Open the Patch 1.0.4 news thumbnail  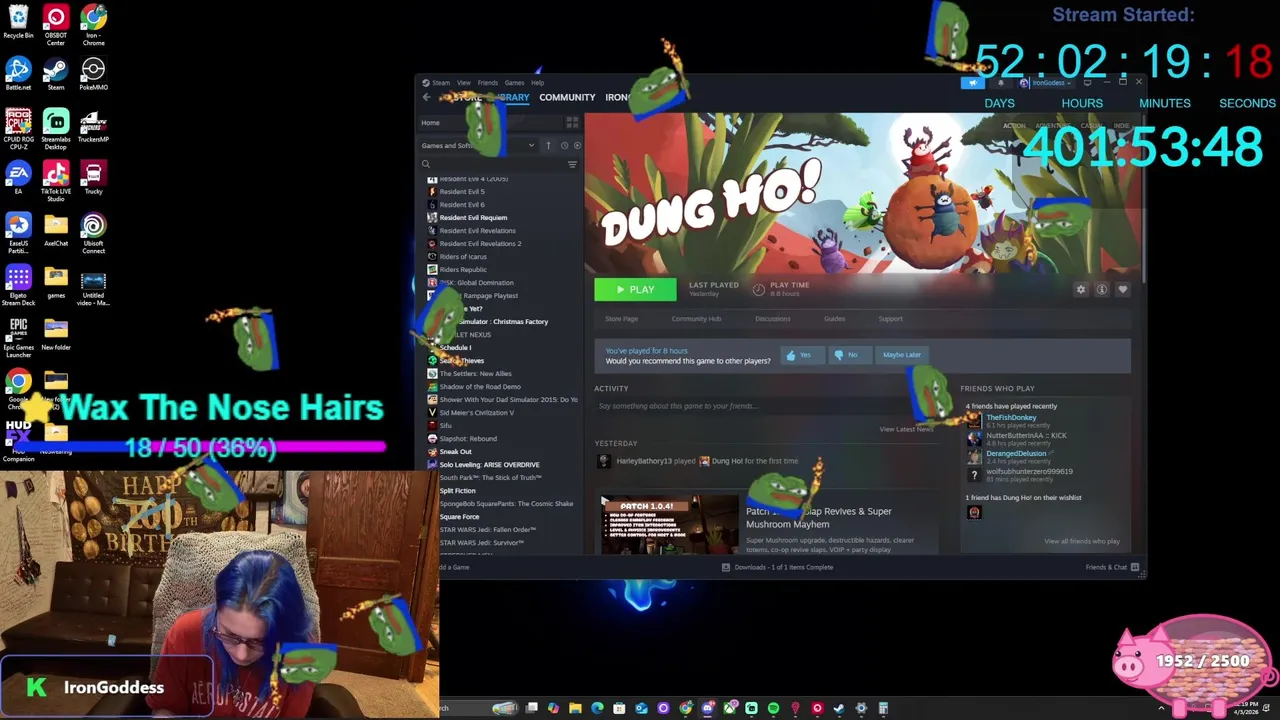pyautogui.click(x=669, y=525)
